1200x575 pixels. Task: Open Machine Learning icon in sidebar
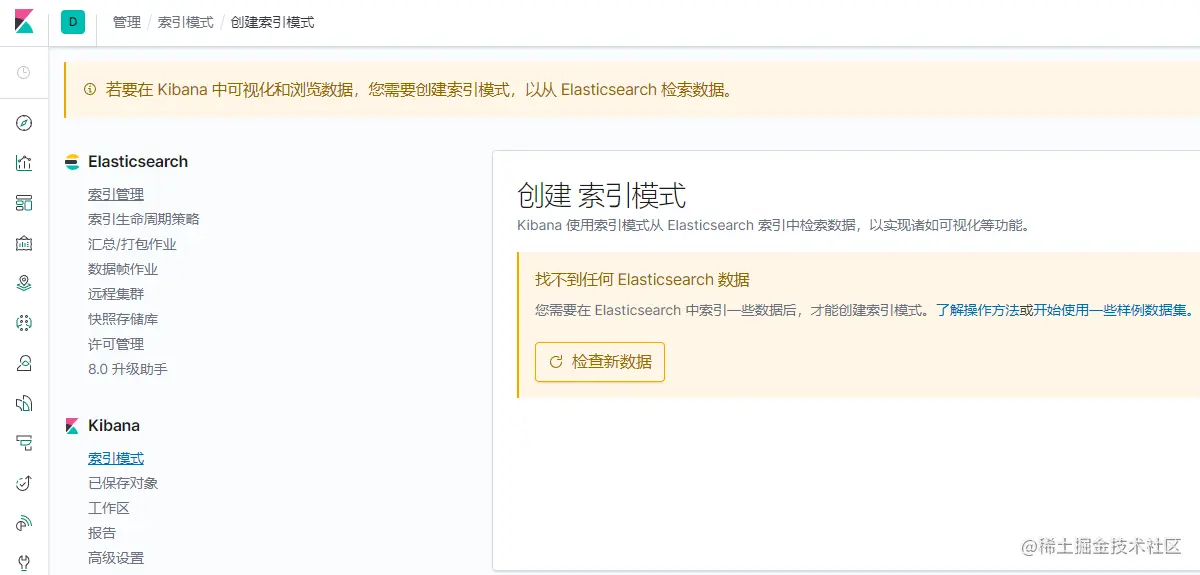click(x=24, y=323)
